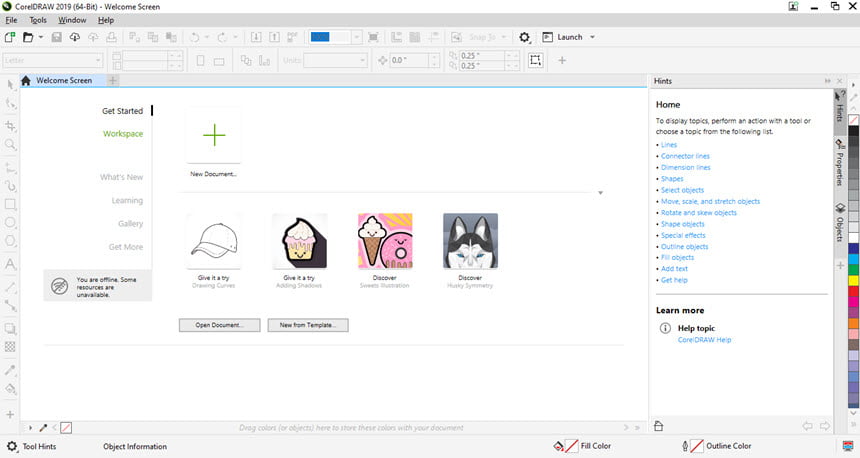The width and height of the screenshot is (860, 458).
Task: Open the Sweets Illustration thumbnail
Action: (x=385, y=241)
